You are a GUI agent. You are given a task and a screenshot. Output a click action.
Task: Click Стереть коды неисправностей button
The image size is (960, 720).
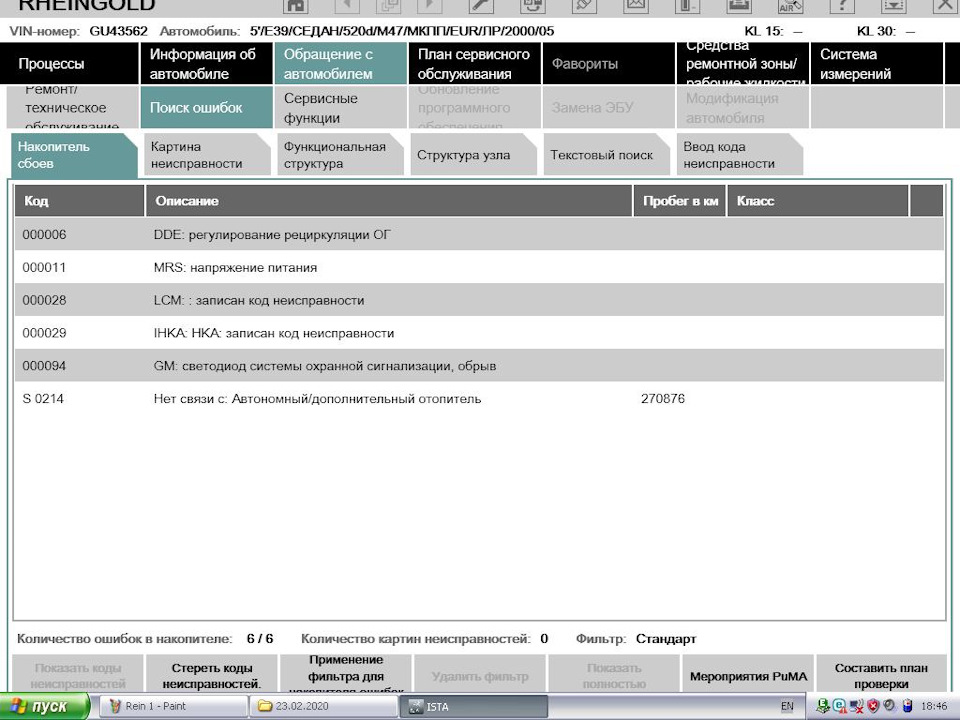pos(211,675)
